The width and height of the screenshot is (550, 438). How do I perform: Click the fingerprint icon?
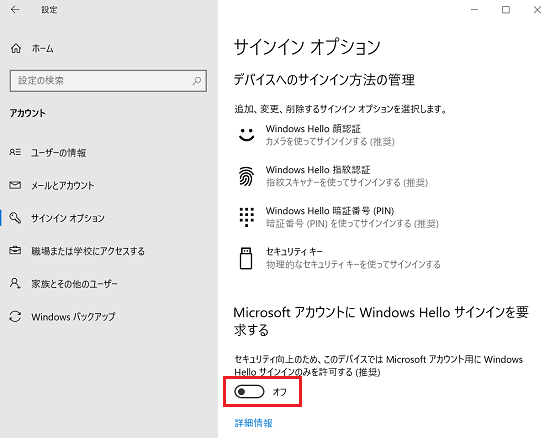click(x=247, y=176)
